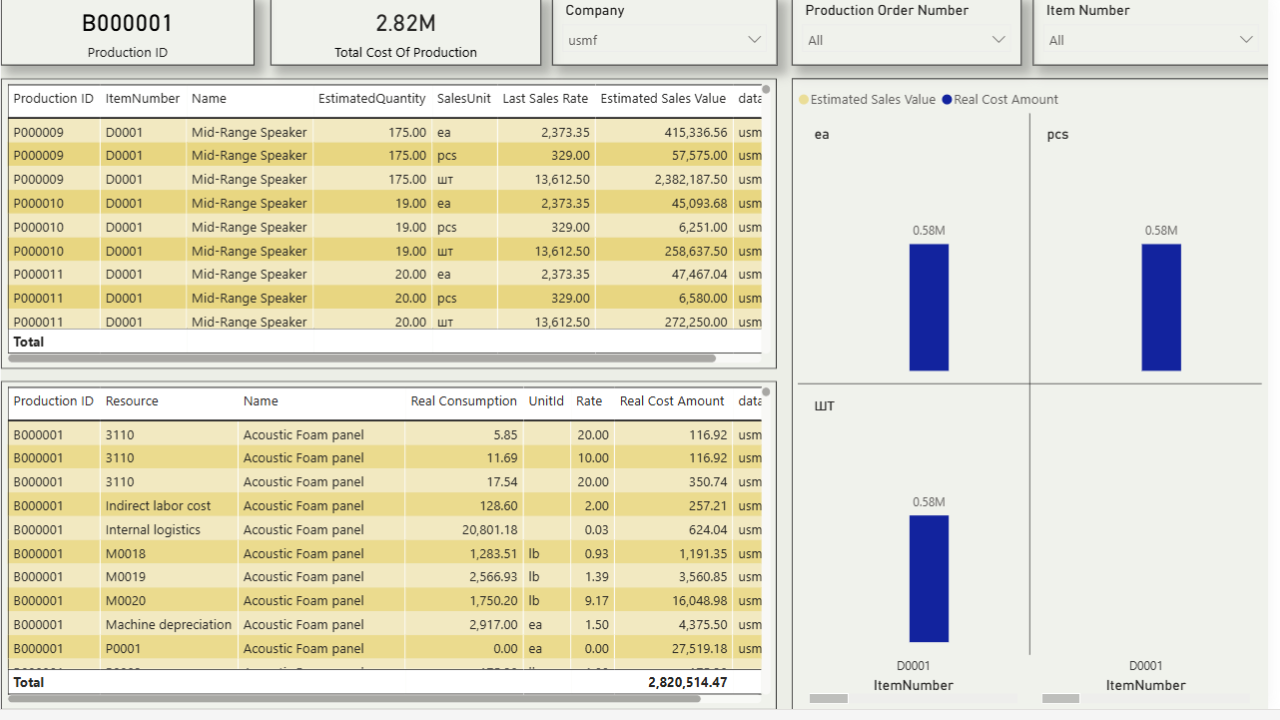Toggle Real Cost Amount legend marker
The width and height of the screenshot is (1280, 720).
point(947,100)
